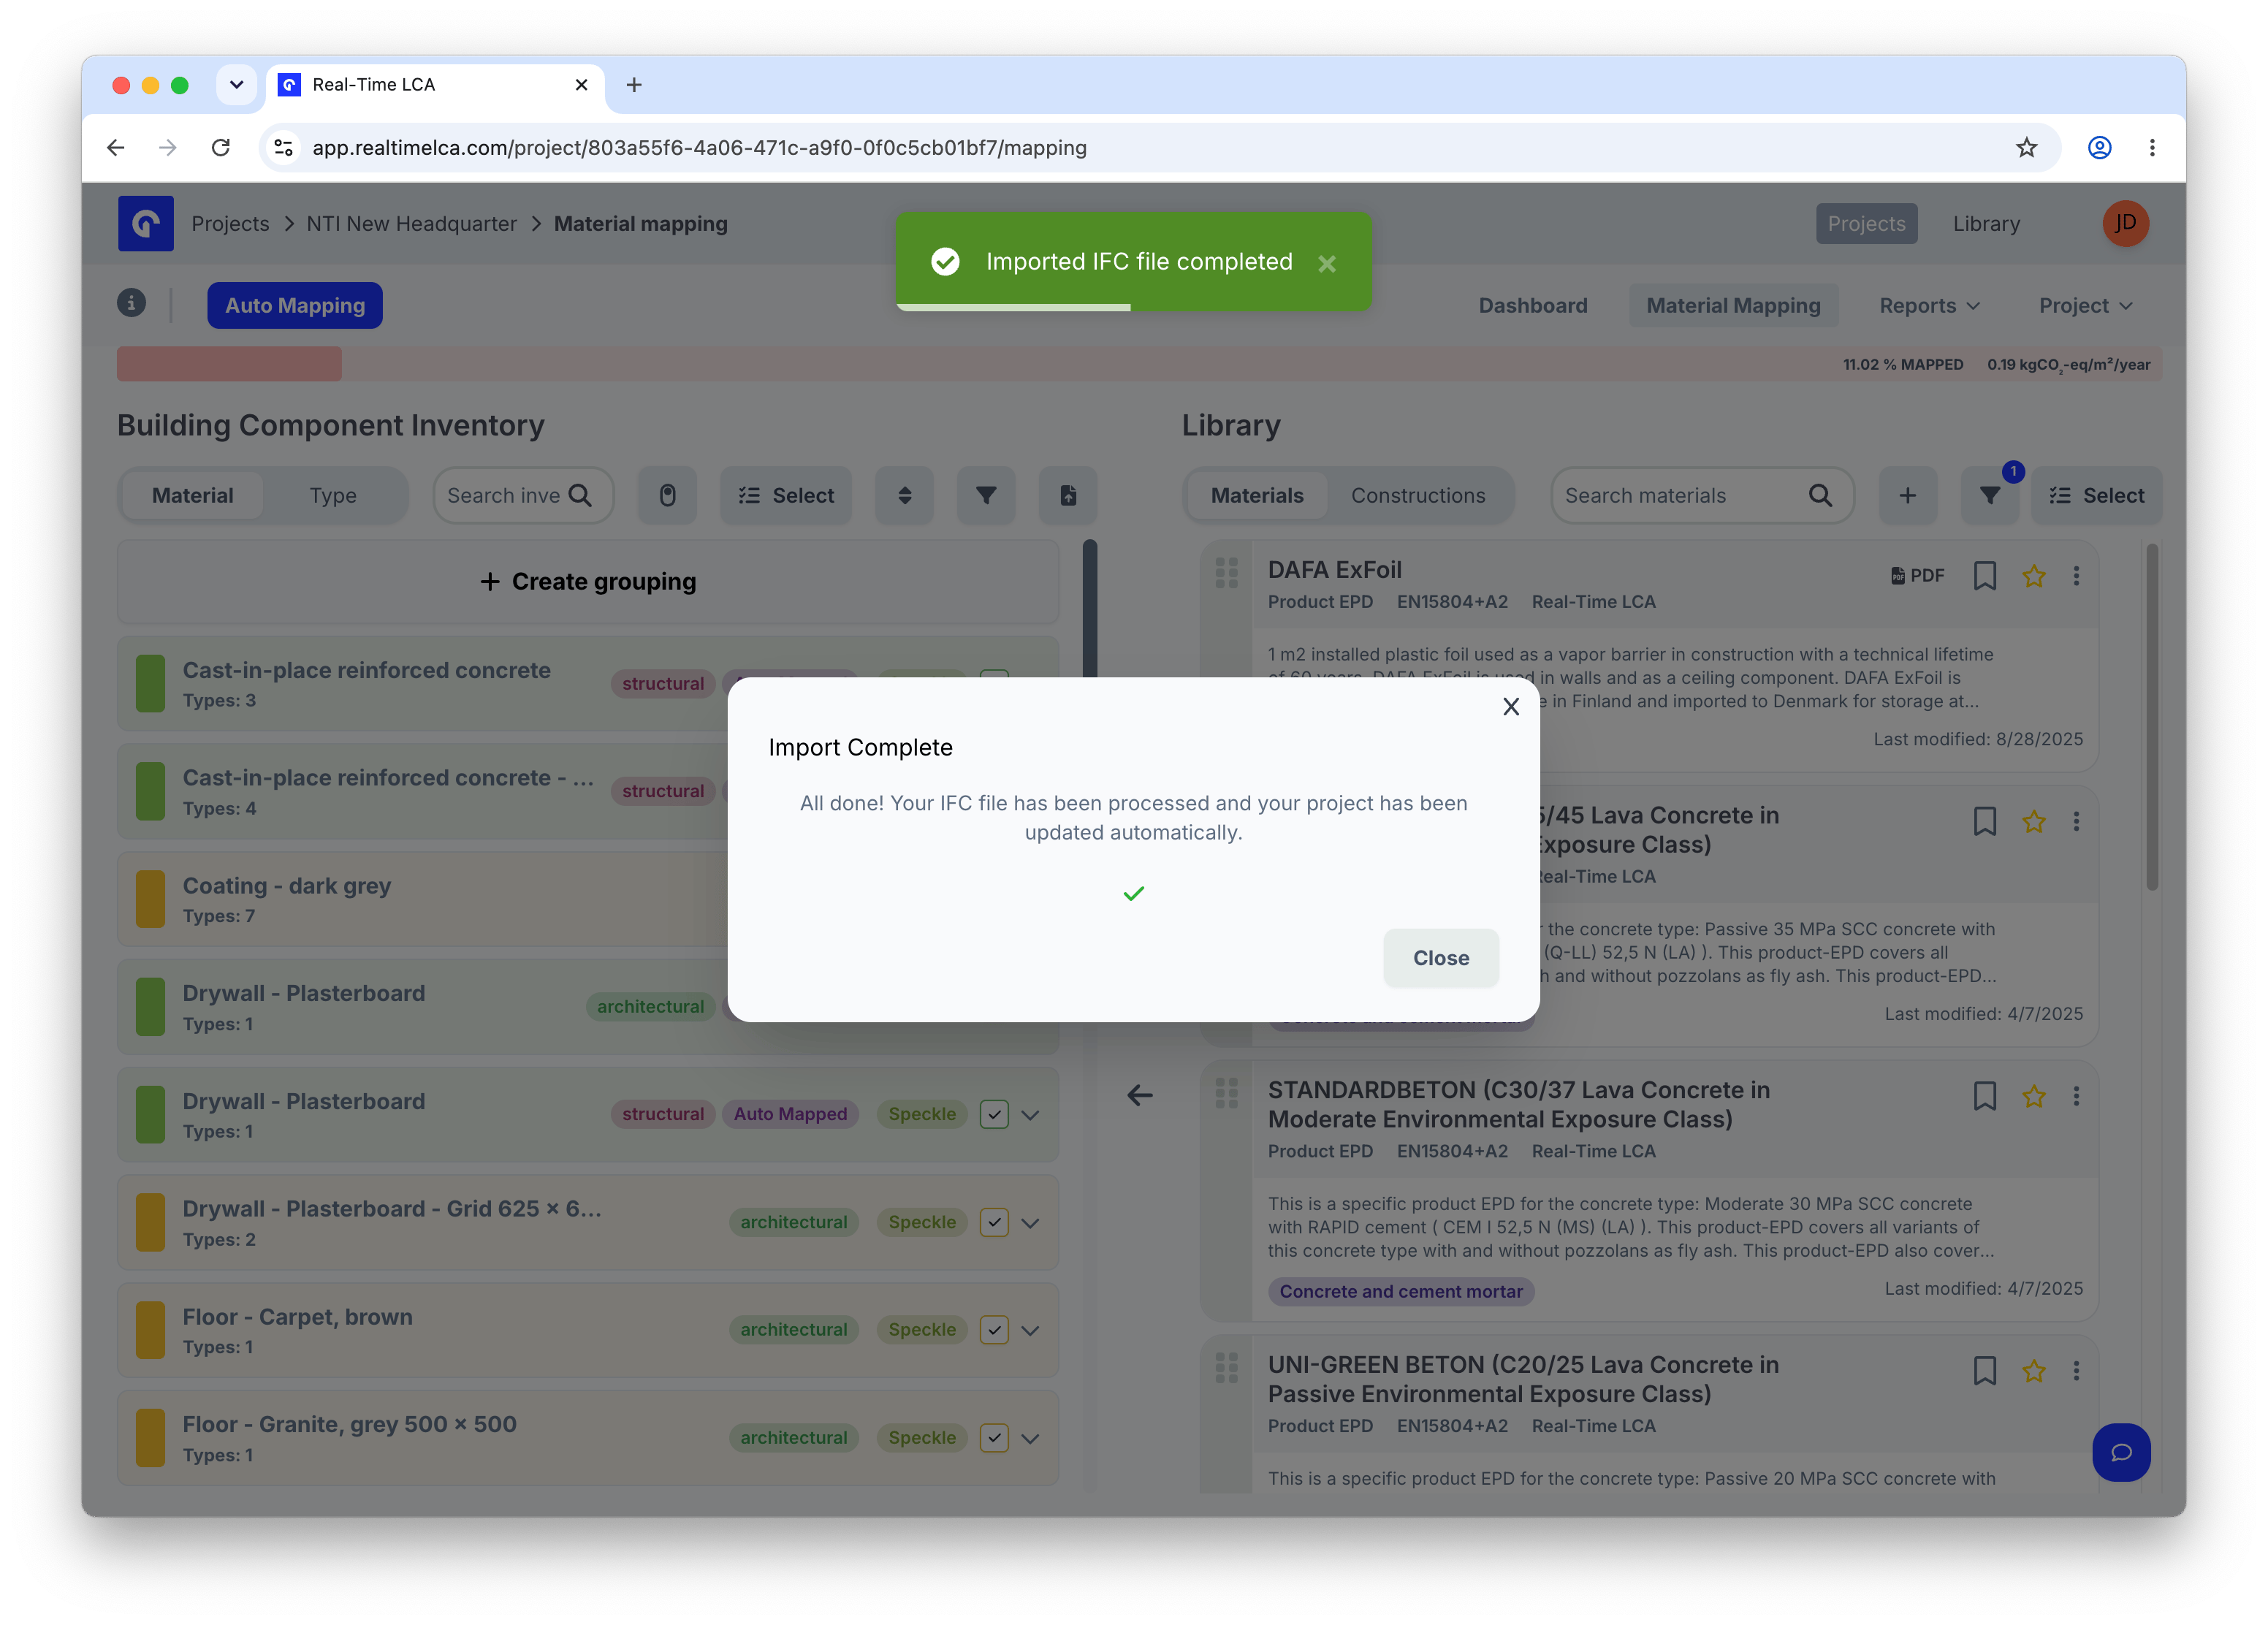Focus the Search materials field
Viewport: 2268px width, 1625px height.
pyautogui.click(x=1702, y=496)
